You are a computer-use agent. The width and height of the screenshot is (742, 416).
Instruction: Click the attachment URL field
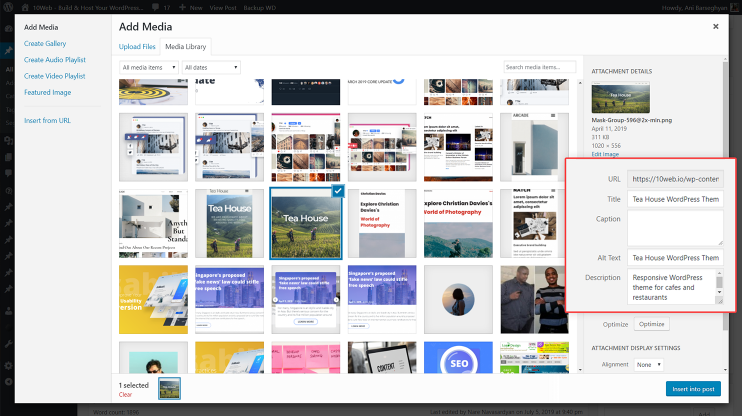tap(675, 179)
